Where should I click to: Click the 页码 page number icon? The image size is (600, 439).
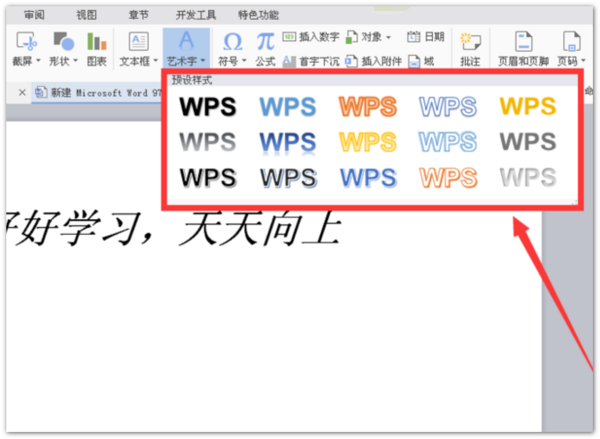coord(571,41)
